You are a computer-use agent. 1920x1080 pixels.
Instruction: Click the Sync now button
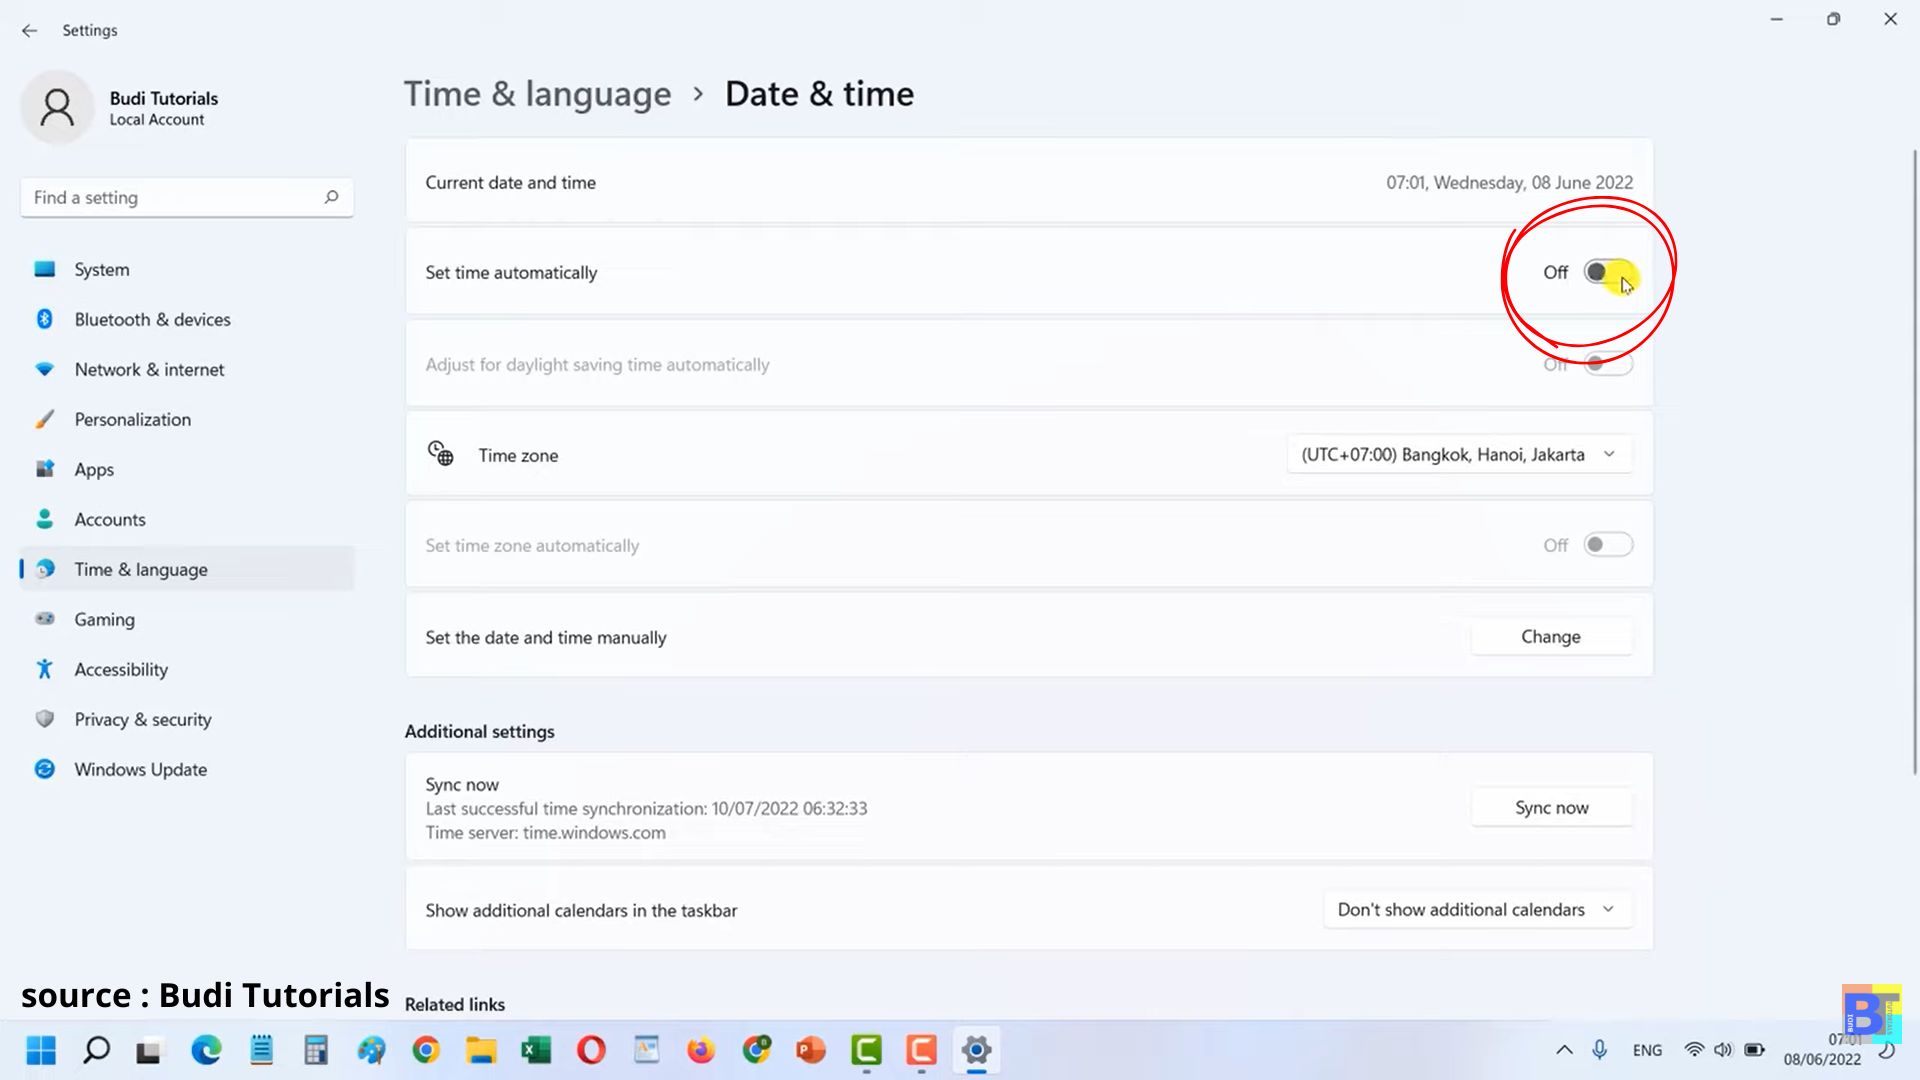[1551, 807]
